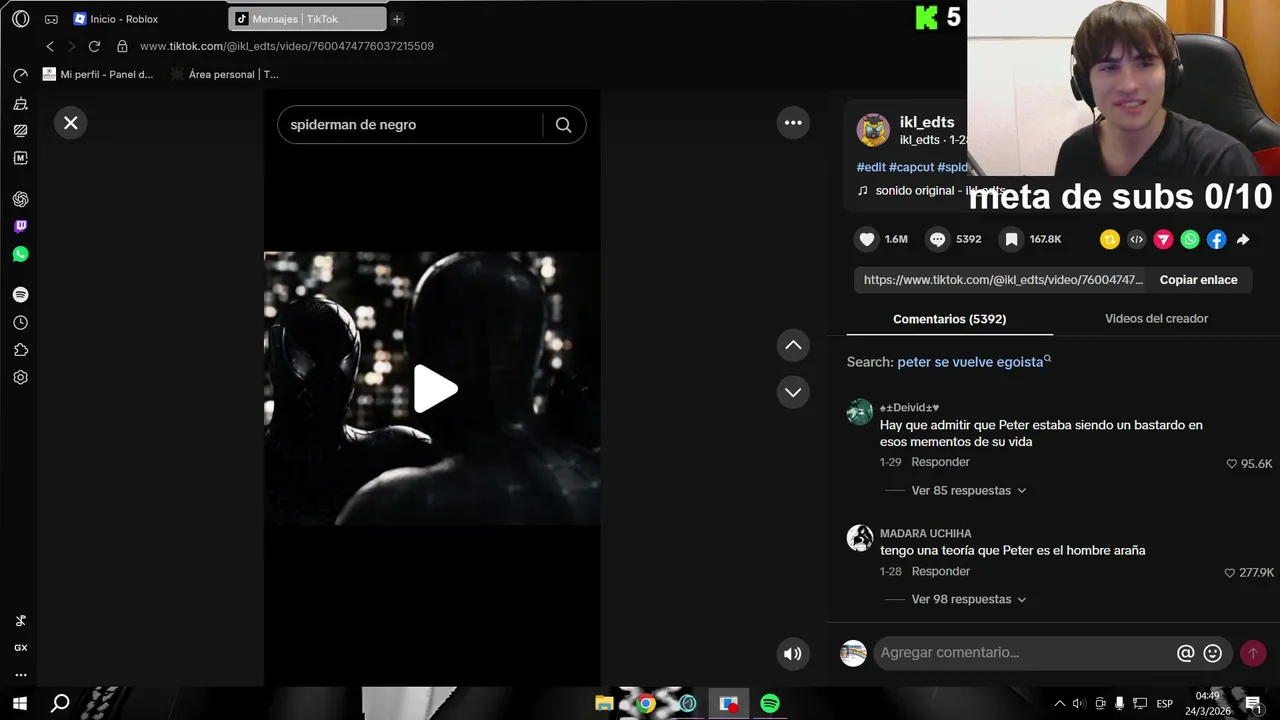
Task: Open the Opera menu logo
Action: (20, 19)
